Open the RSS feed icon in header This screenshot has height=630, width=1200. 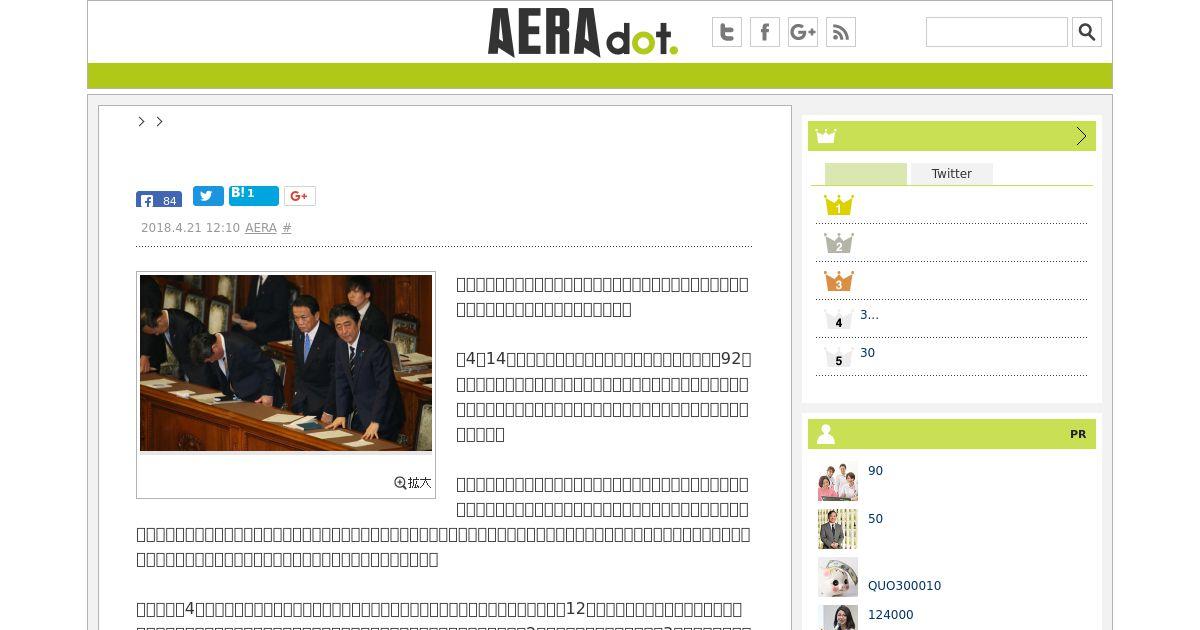click(841, 32)
